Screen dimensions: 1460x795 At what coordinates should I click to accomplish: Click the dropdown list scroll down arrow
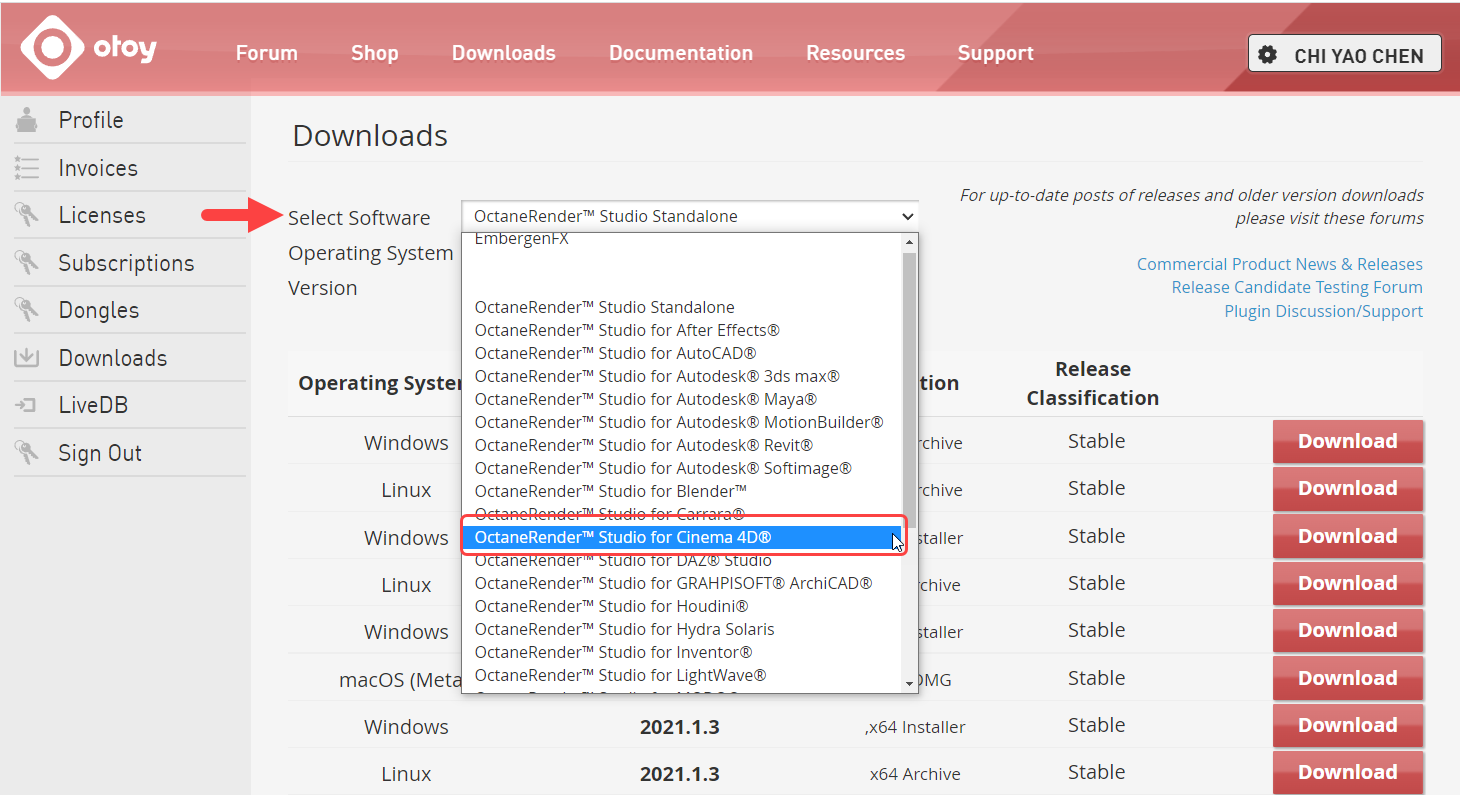coord(909,683)
